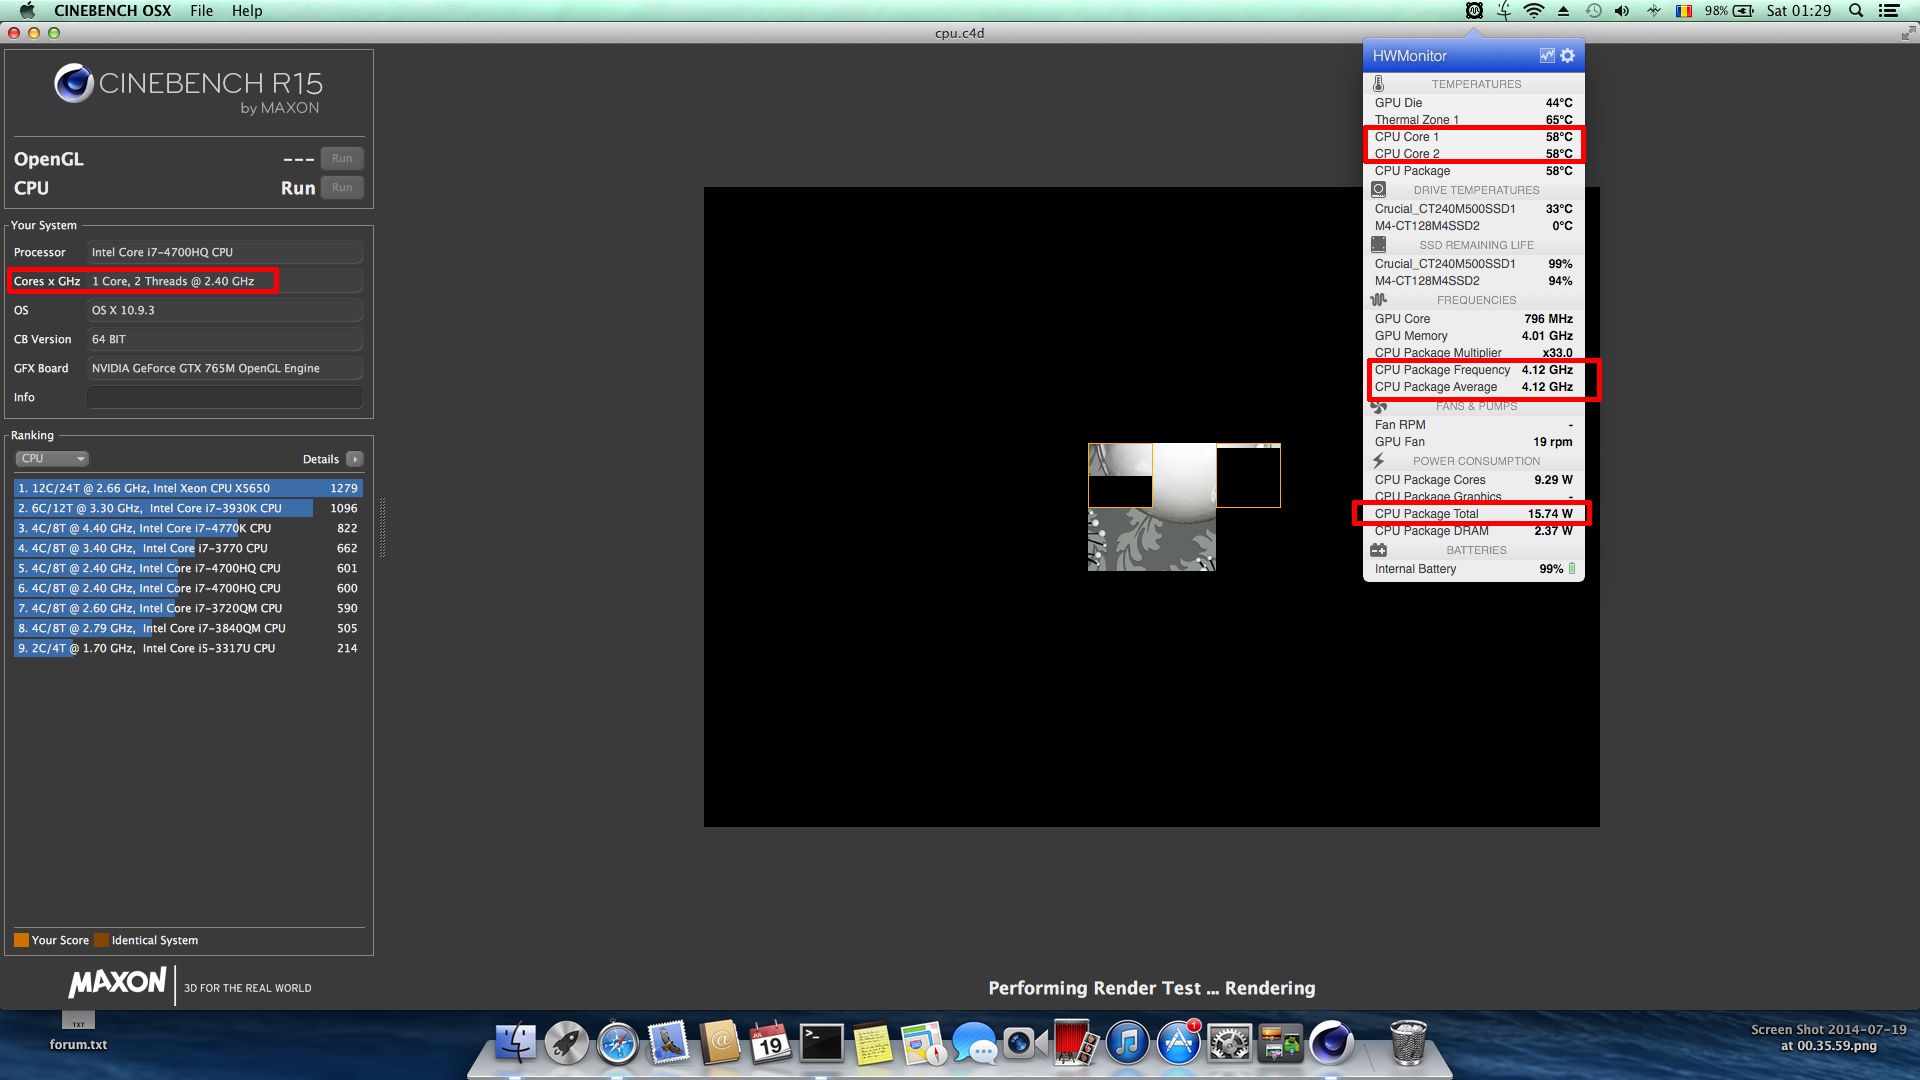
Task: Click the GFX Board field
Action: coord(224,368)
